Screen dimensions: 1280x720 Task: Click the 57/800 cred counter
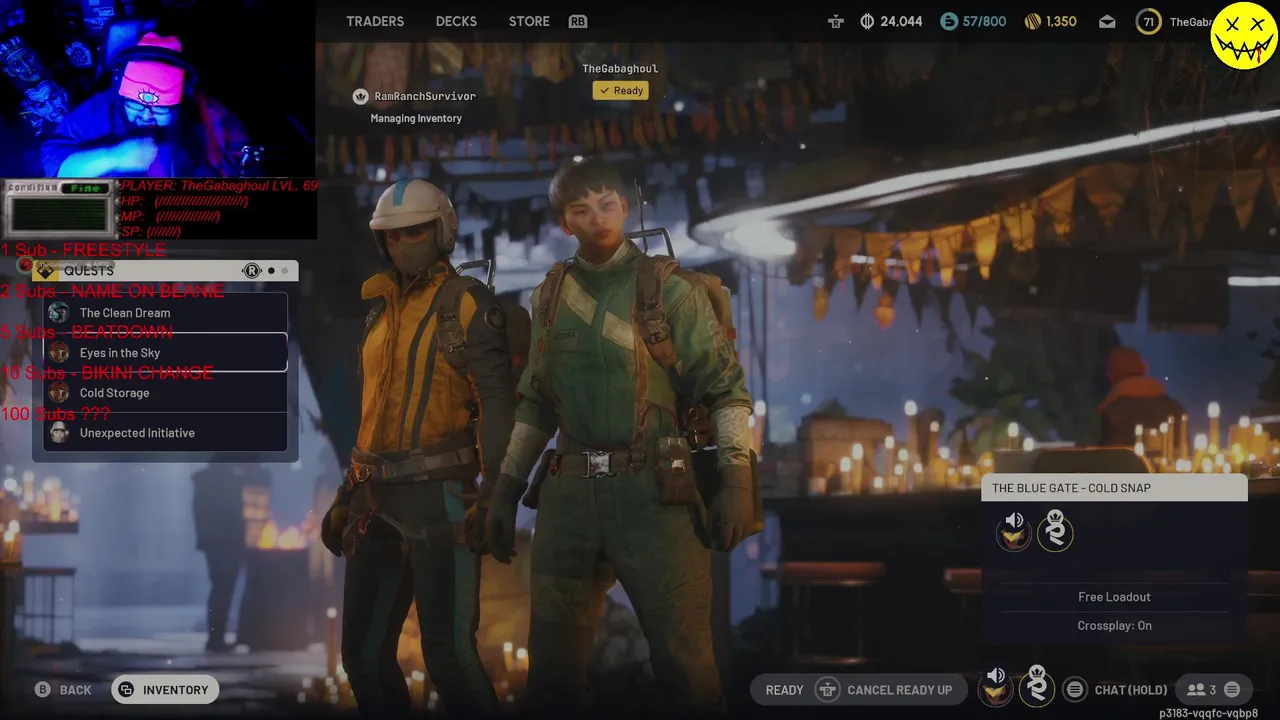pyautogui.click(x=984, y=21)
